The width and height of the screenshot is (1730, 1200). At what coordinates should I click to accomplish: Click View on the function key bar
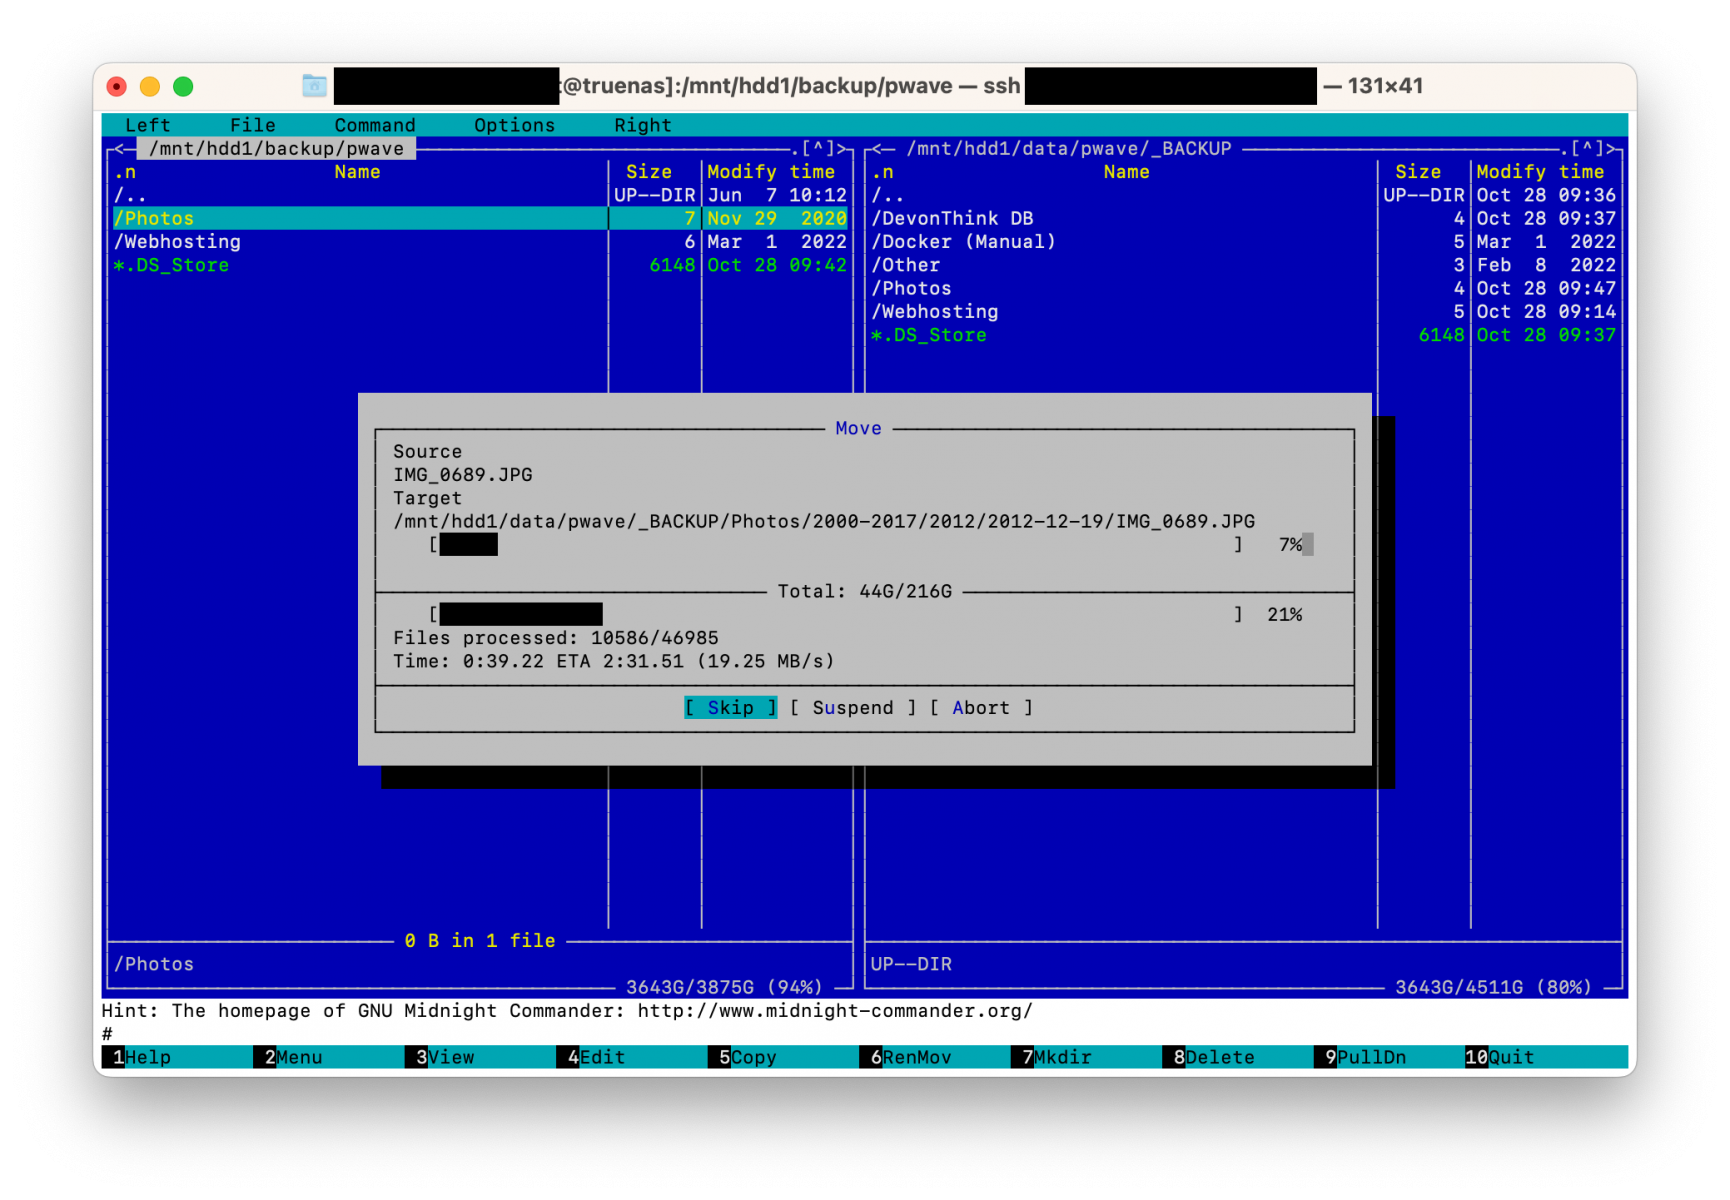coord(443,1057)
